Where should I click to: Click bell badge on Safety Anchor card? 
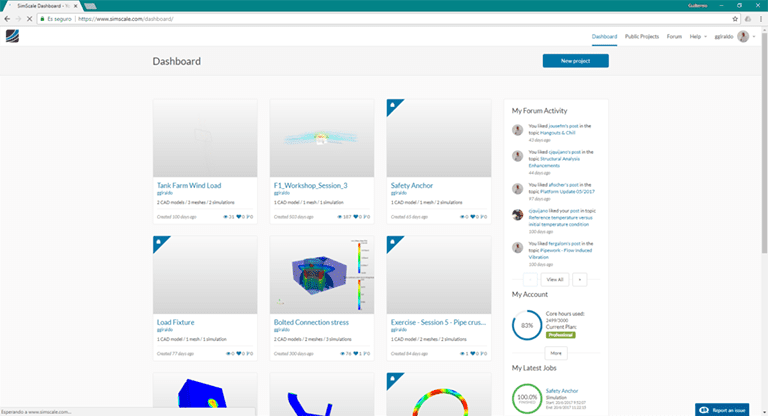[x=392, y=105]
